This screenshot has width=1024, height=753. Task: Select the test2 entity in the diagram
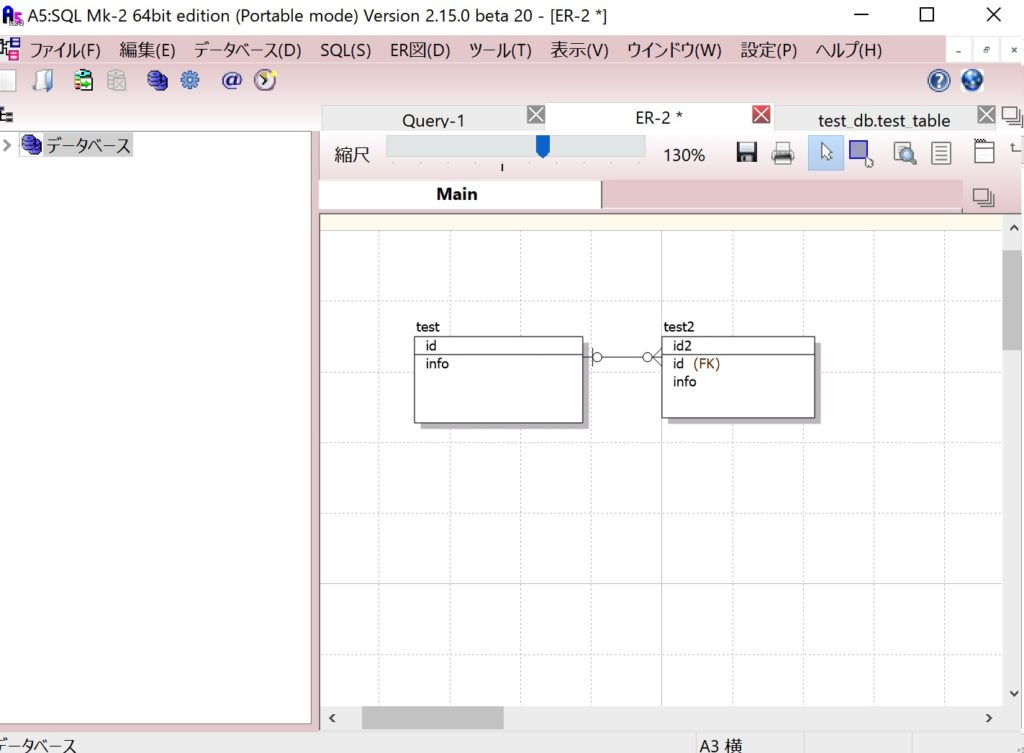[737, 378]
